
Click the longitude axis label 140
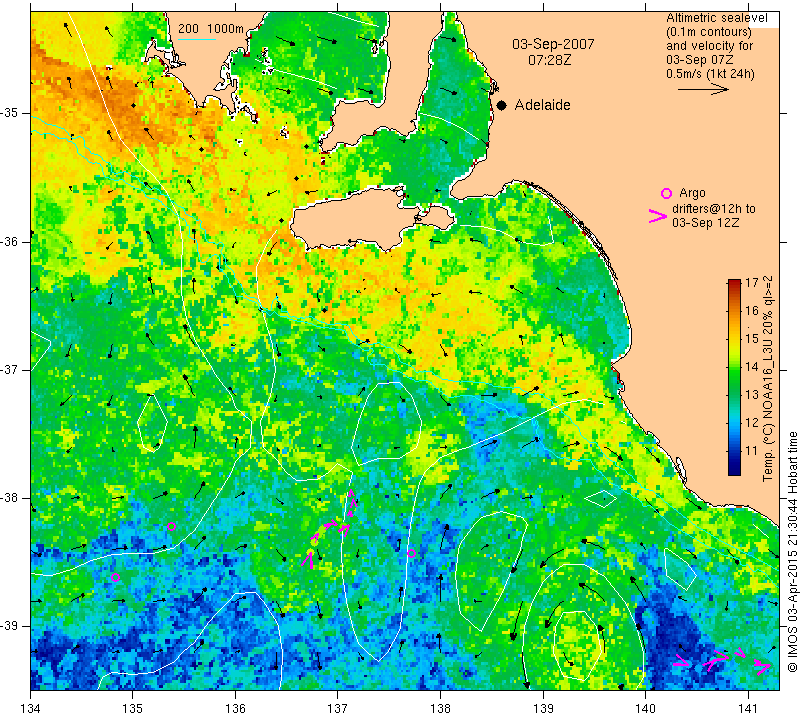[x=646, y=709]
